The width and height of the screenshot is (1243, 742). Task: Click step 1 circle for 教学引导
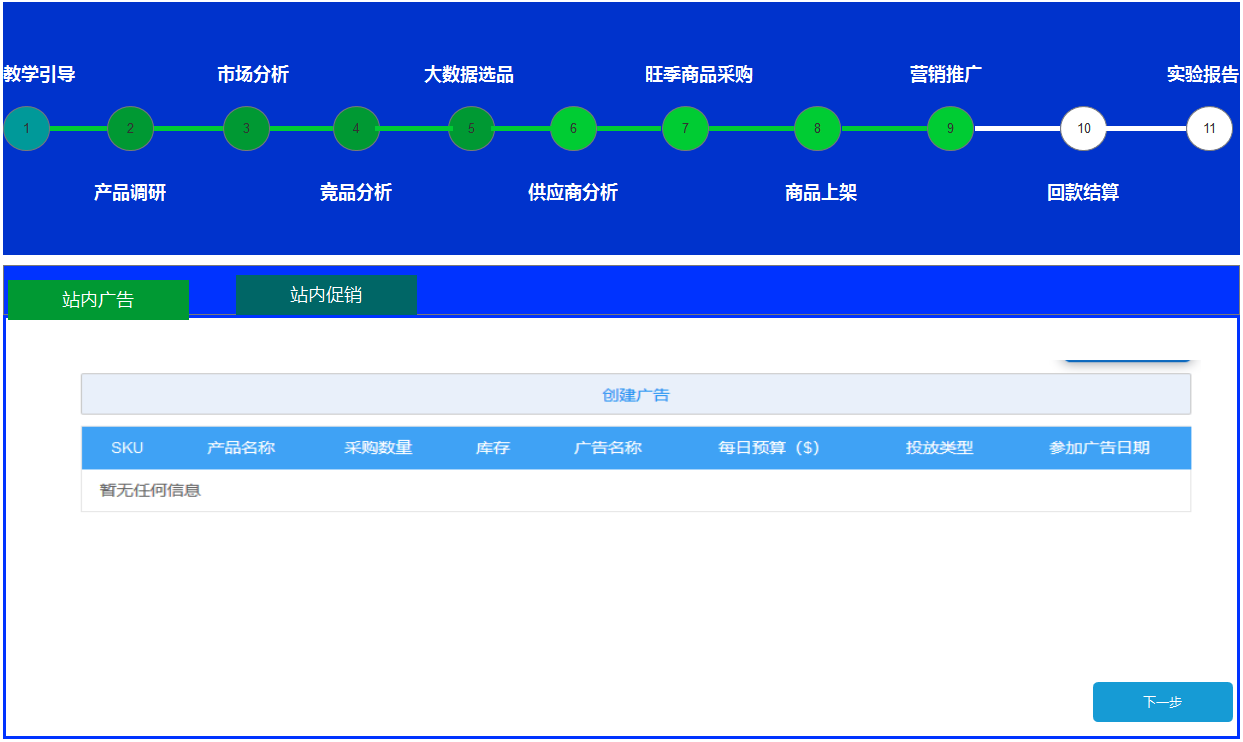[26, 129]
